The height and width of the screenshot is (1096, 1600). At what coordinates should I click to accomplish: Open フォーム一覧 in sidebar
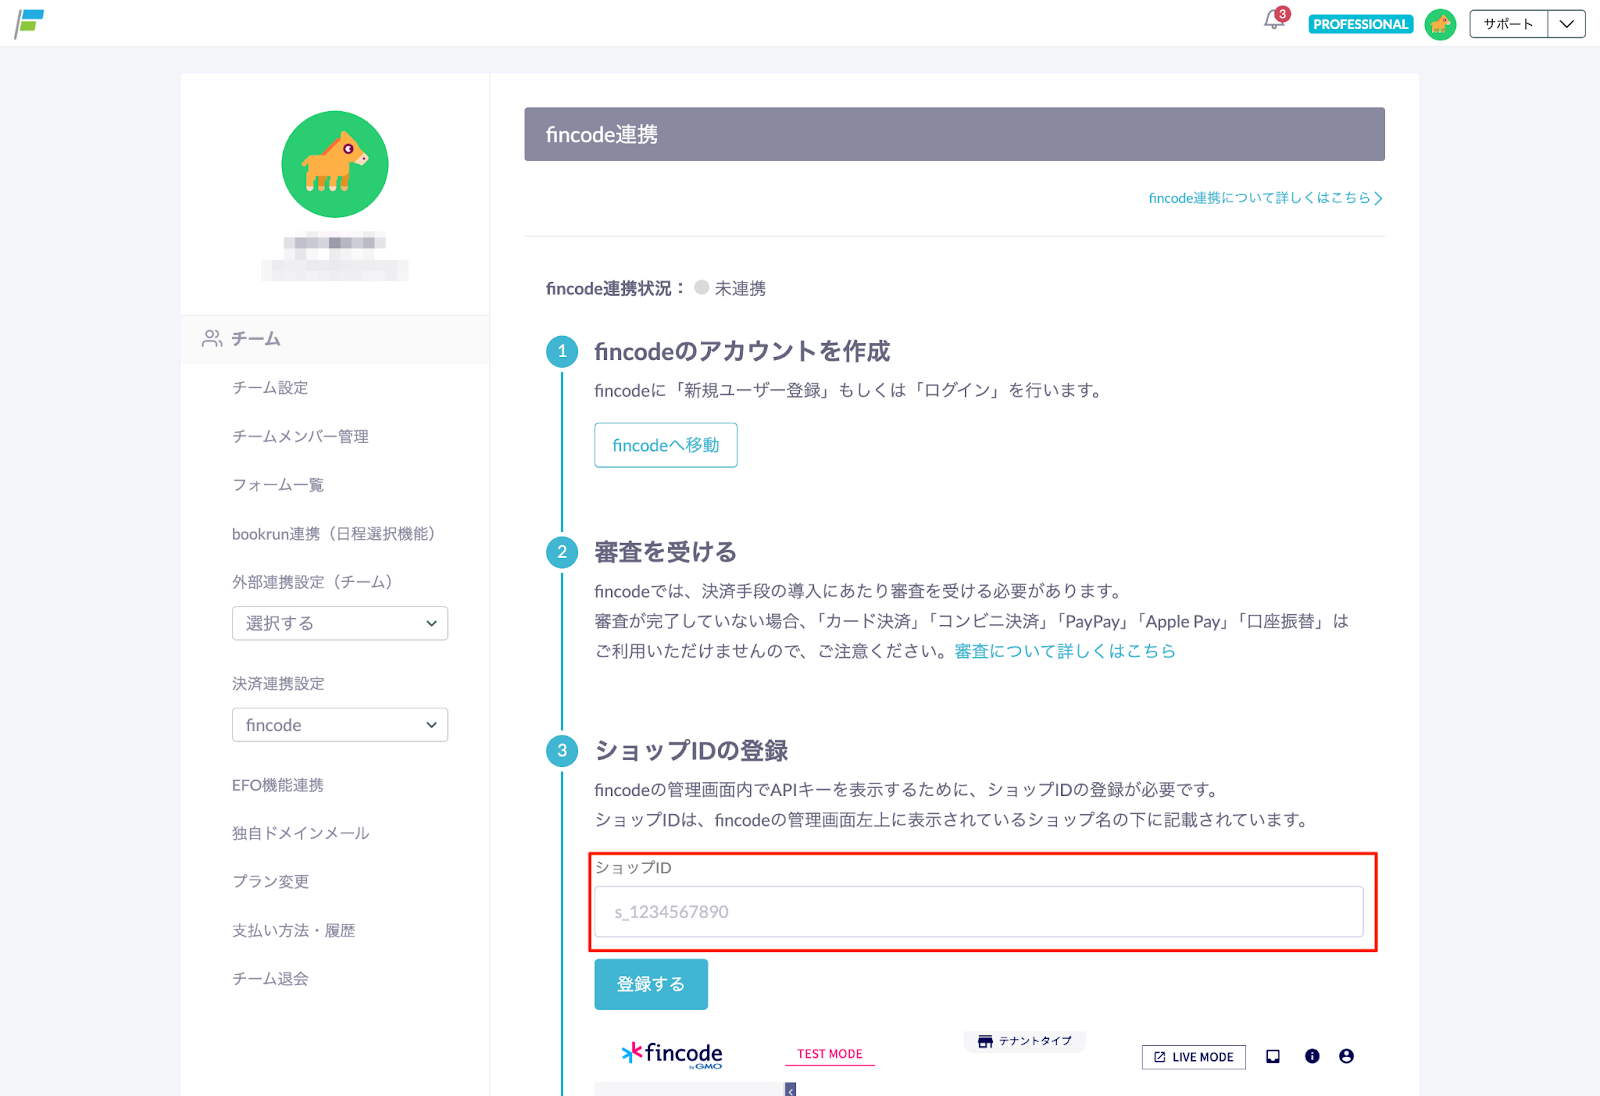(278, 485)
